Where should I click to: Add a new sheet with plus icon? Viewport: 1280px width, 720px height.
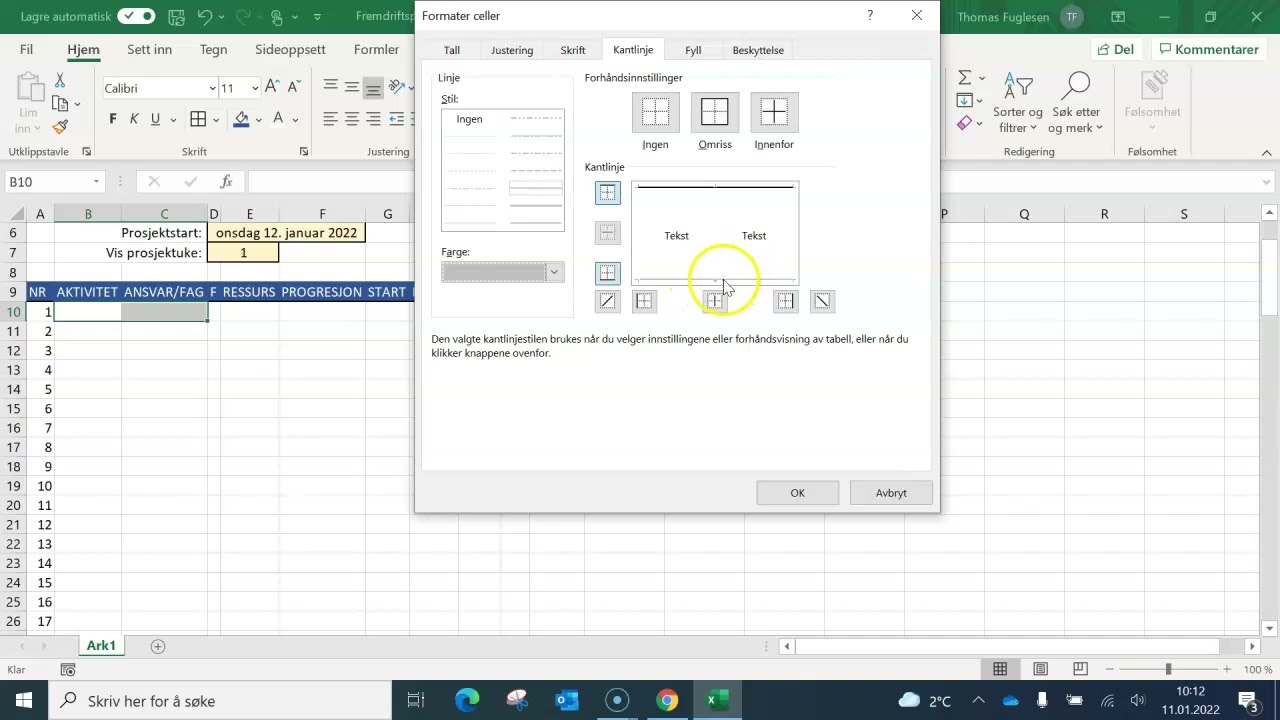pos(157,646)
